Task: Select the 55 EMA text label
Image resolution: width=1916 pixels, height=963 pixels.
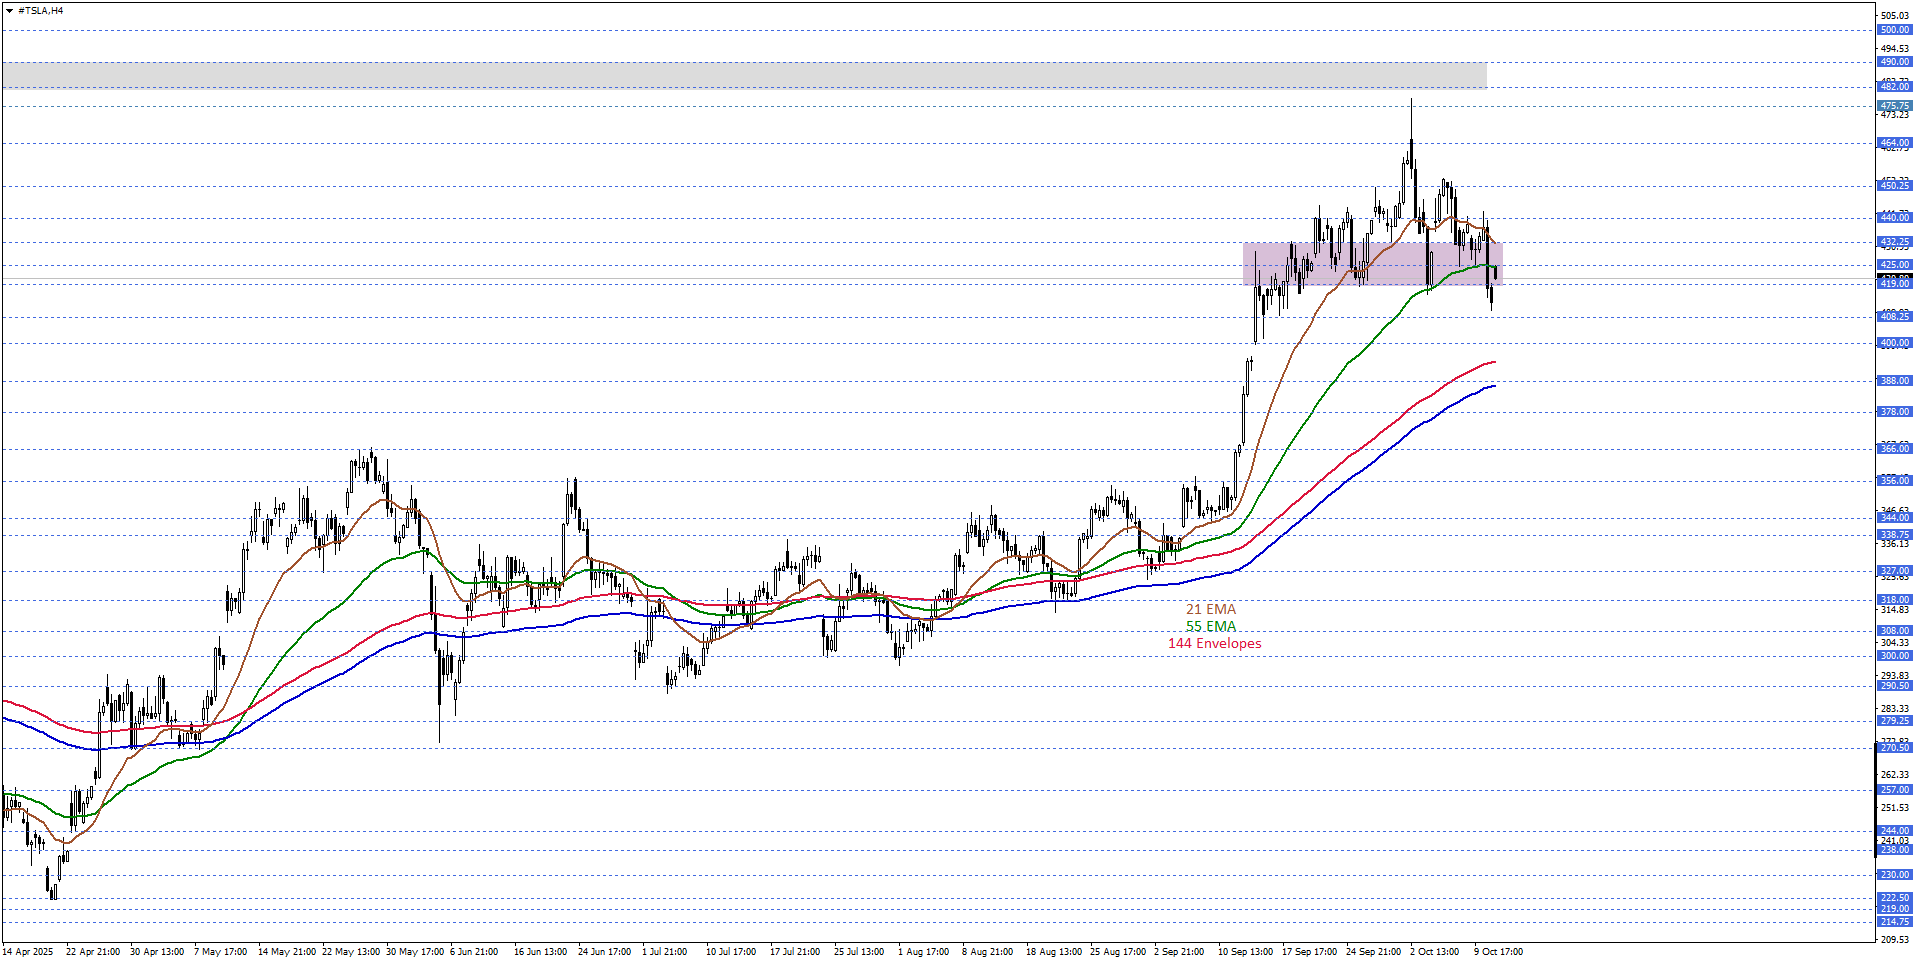Action: pyautogui.click(x=1210, y=626)
